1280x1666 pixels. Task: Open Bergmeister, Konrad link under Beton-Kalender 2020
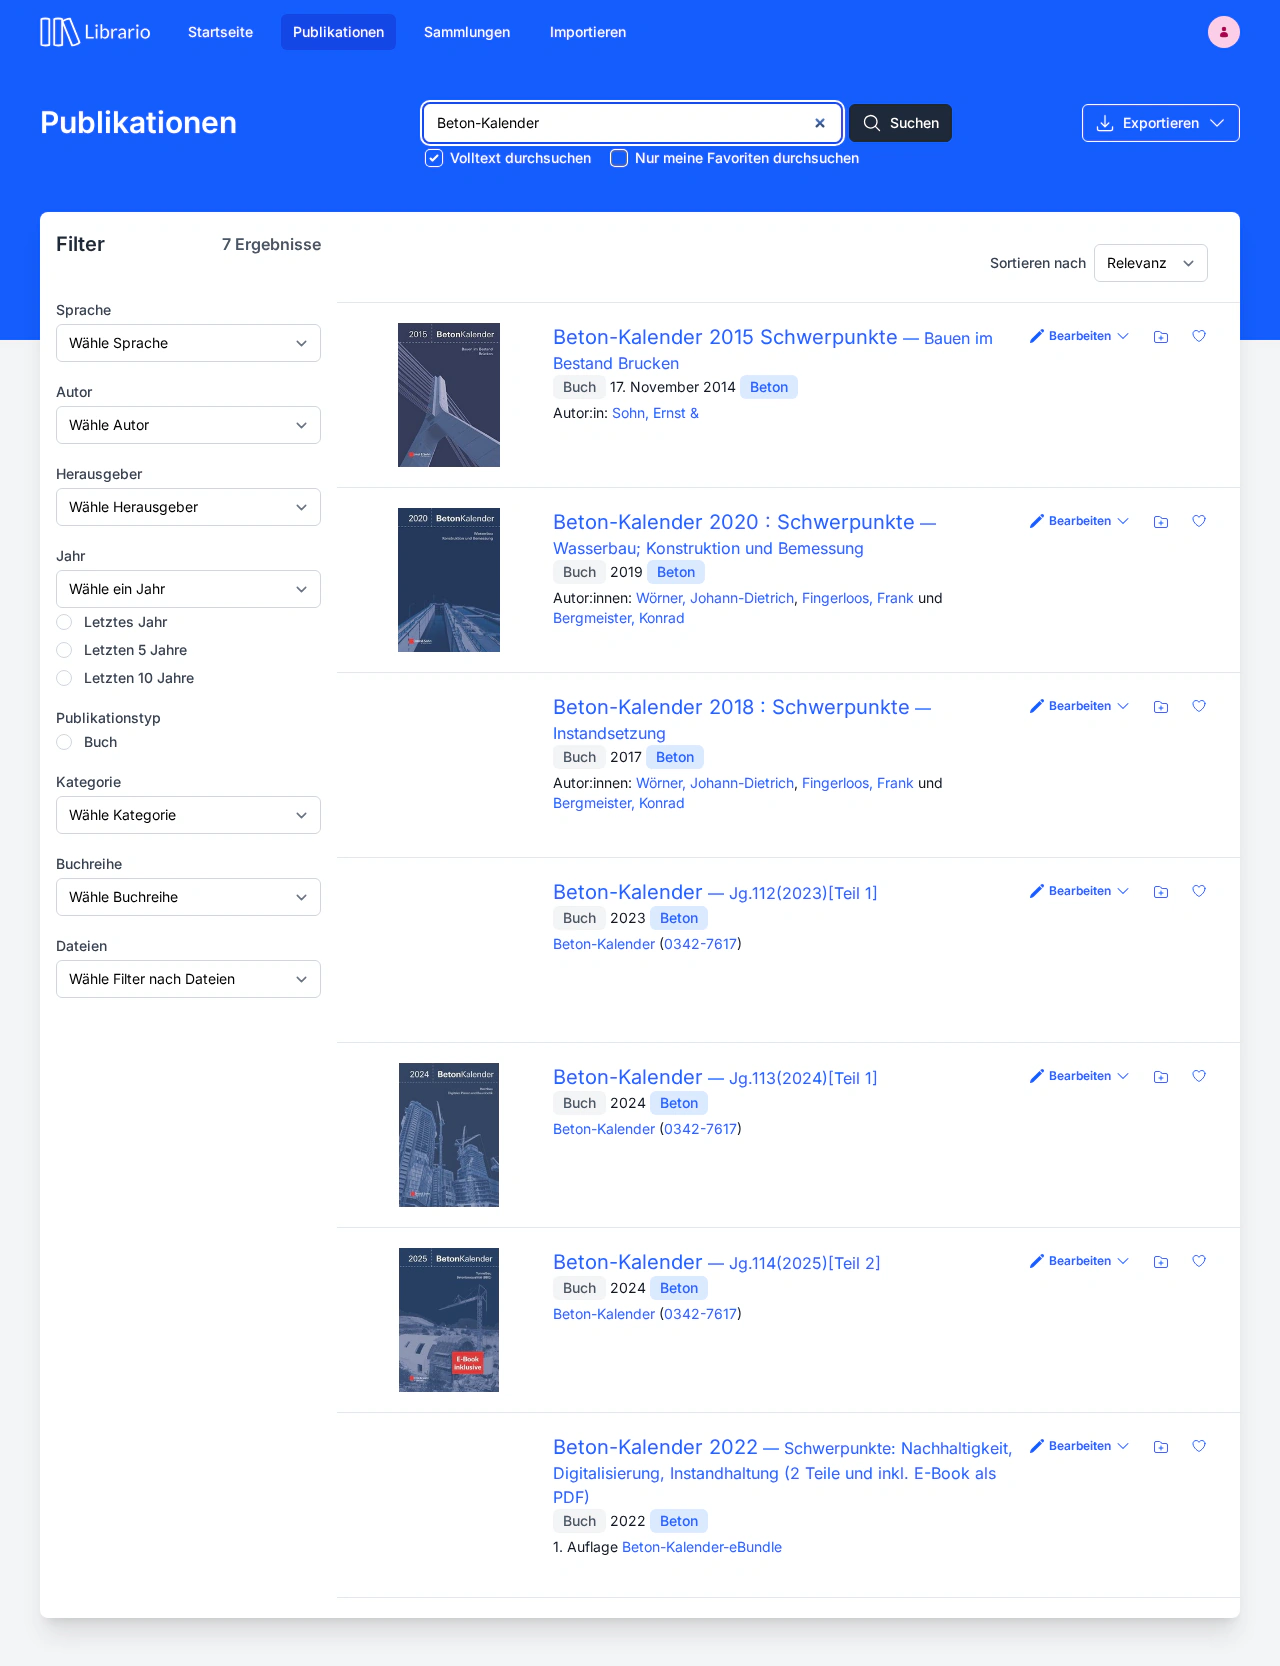click(619, 618)
